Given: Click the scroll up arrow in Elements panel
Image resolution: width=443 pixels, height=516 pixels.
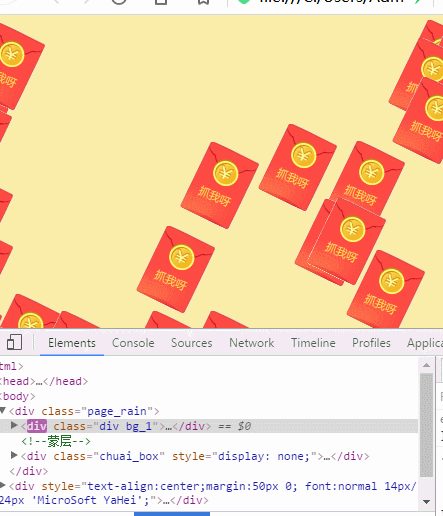Looking at the screenshot, I should (426, 365).
